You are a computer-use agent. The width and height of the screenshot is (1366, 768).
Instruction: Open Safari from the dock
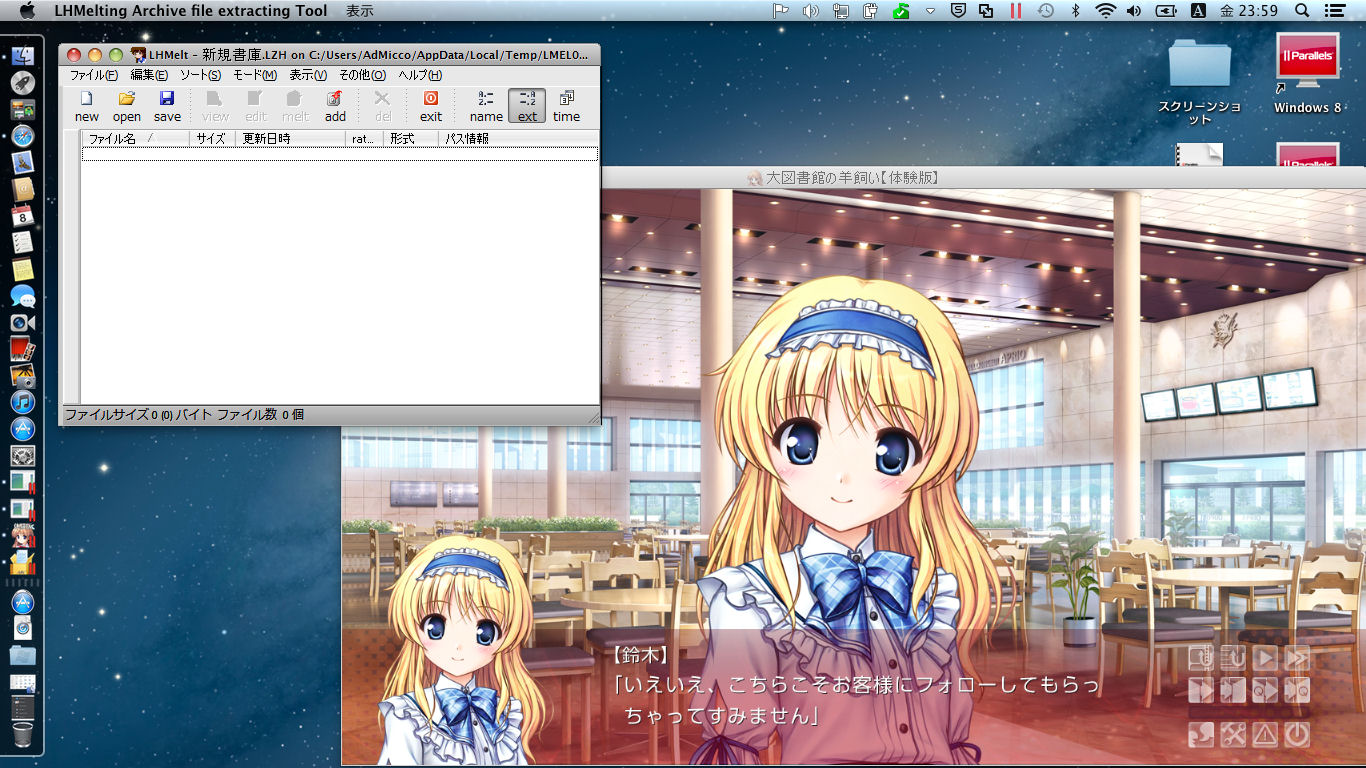tap(22, 136)
